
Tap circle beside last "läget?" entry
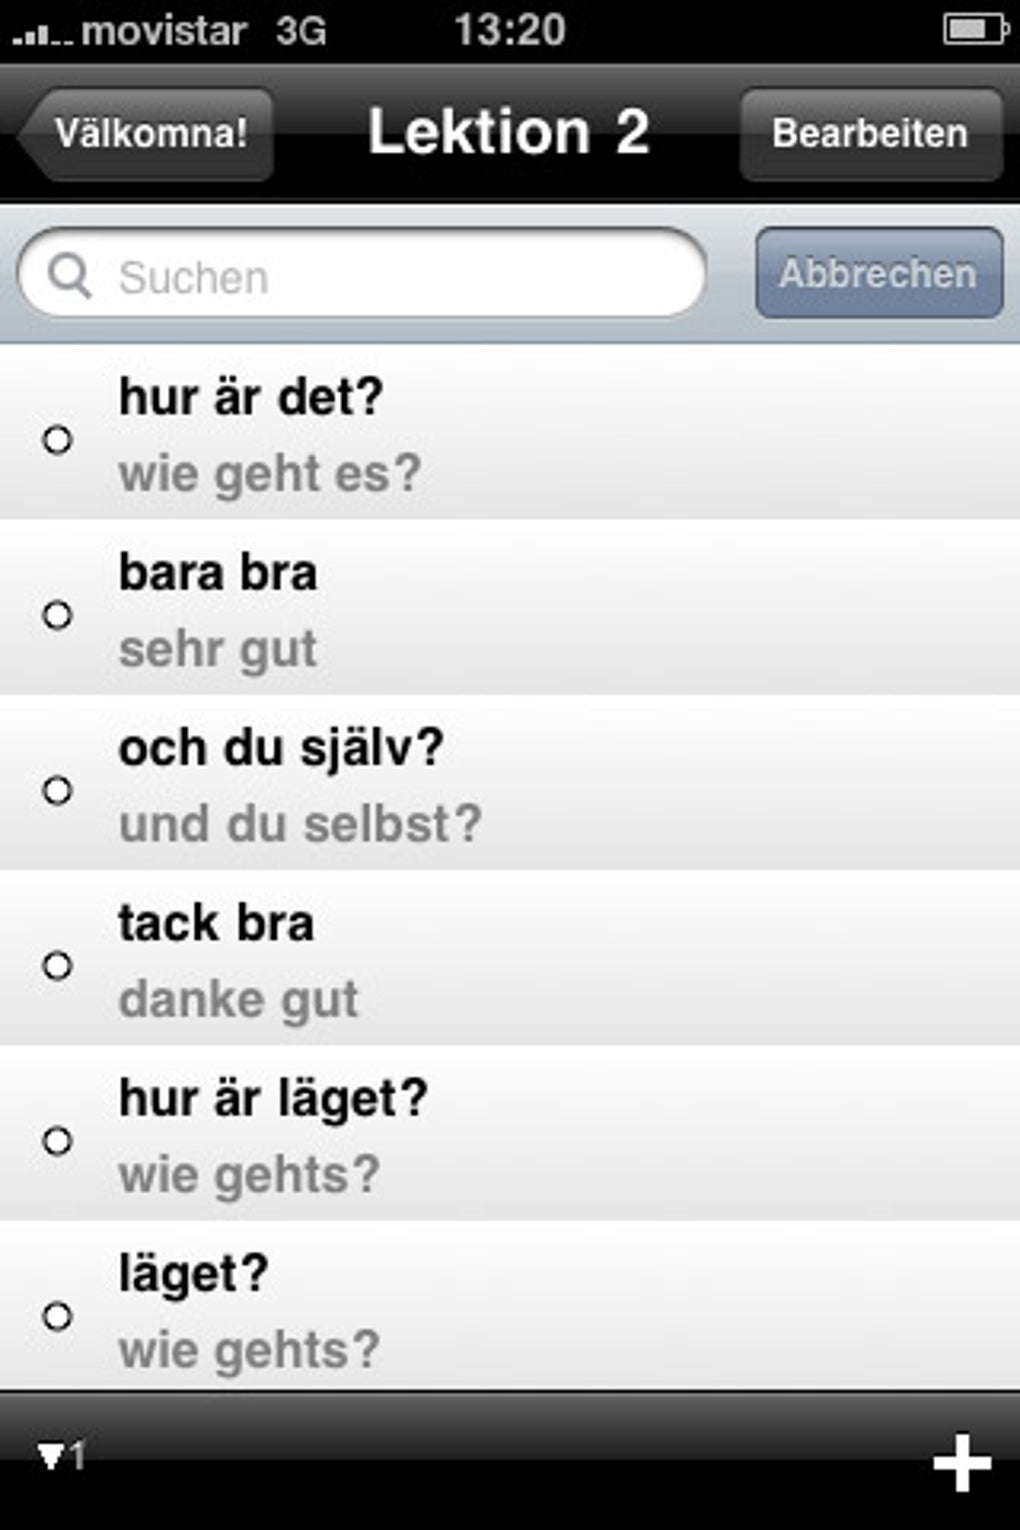click(58, 1315)
